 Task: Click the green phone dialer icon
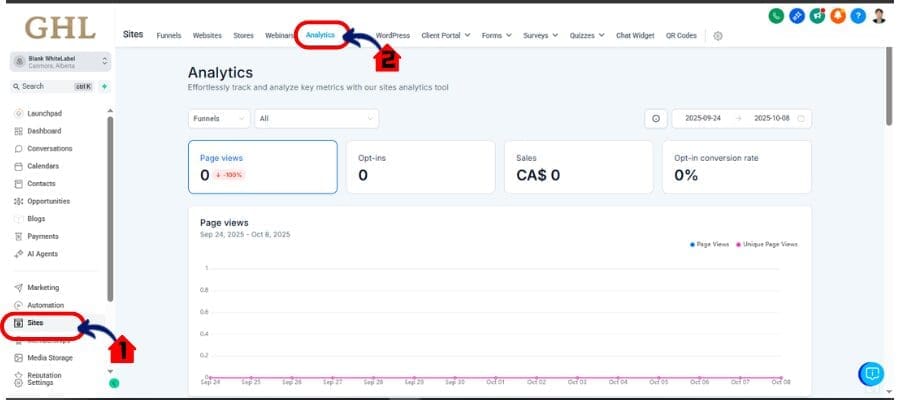click(776, 15)
